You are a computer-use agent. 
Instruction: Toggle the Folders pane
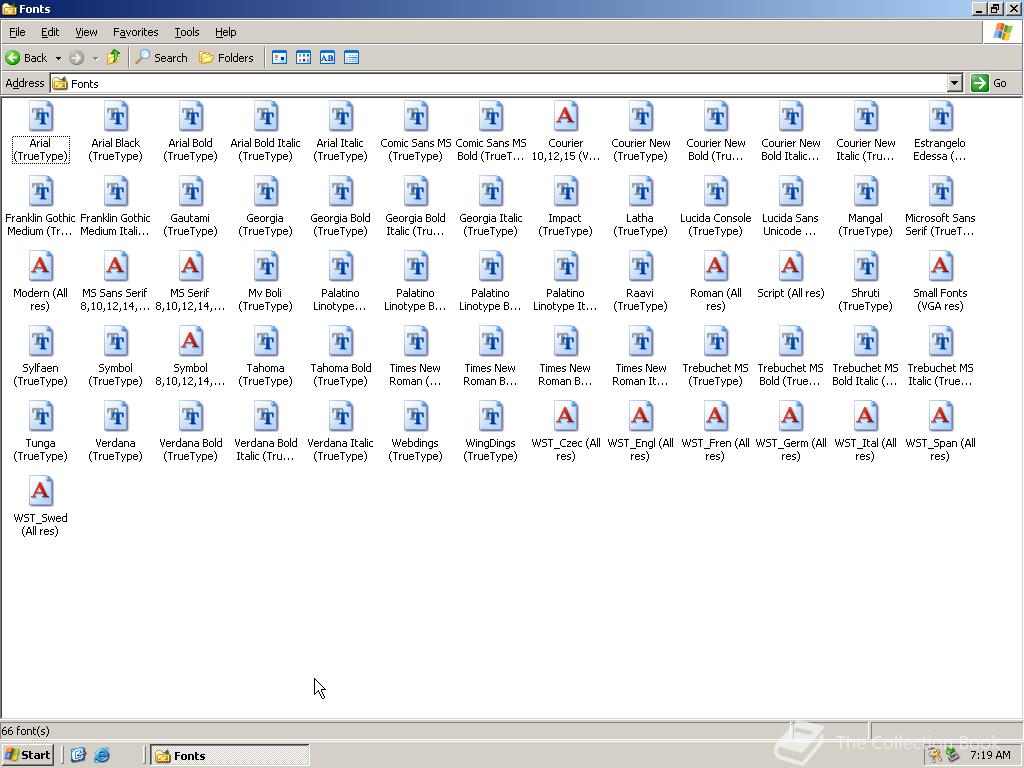[x=227, y=57]
